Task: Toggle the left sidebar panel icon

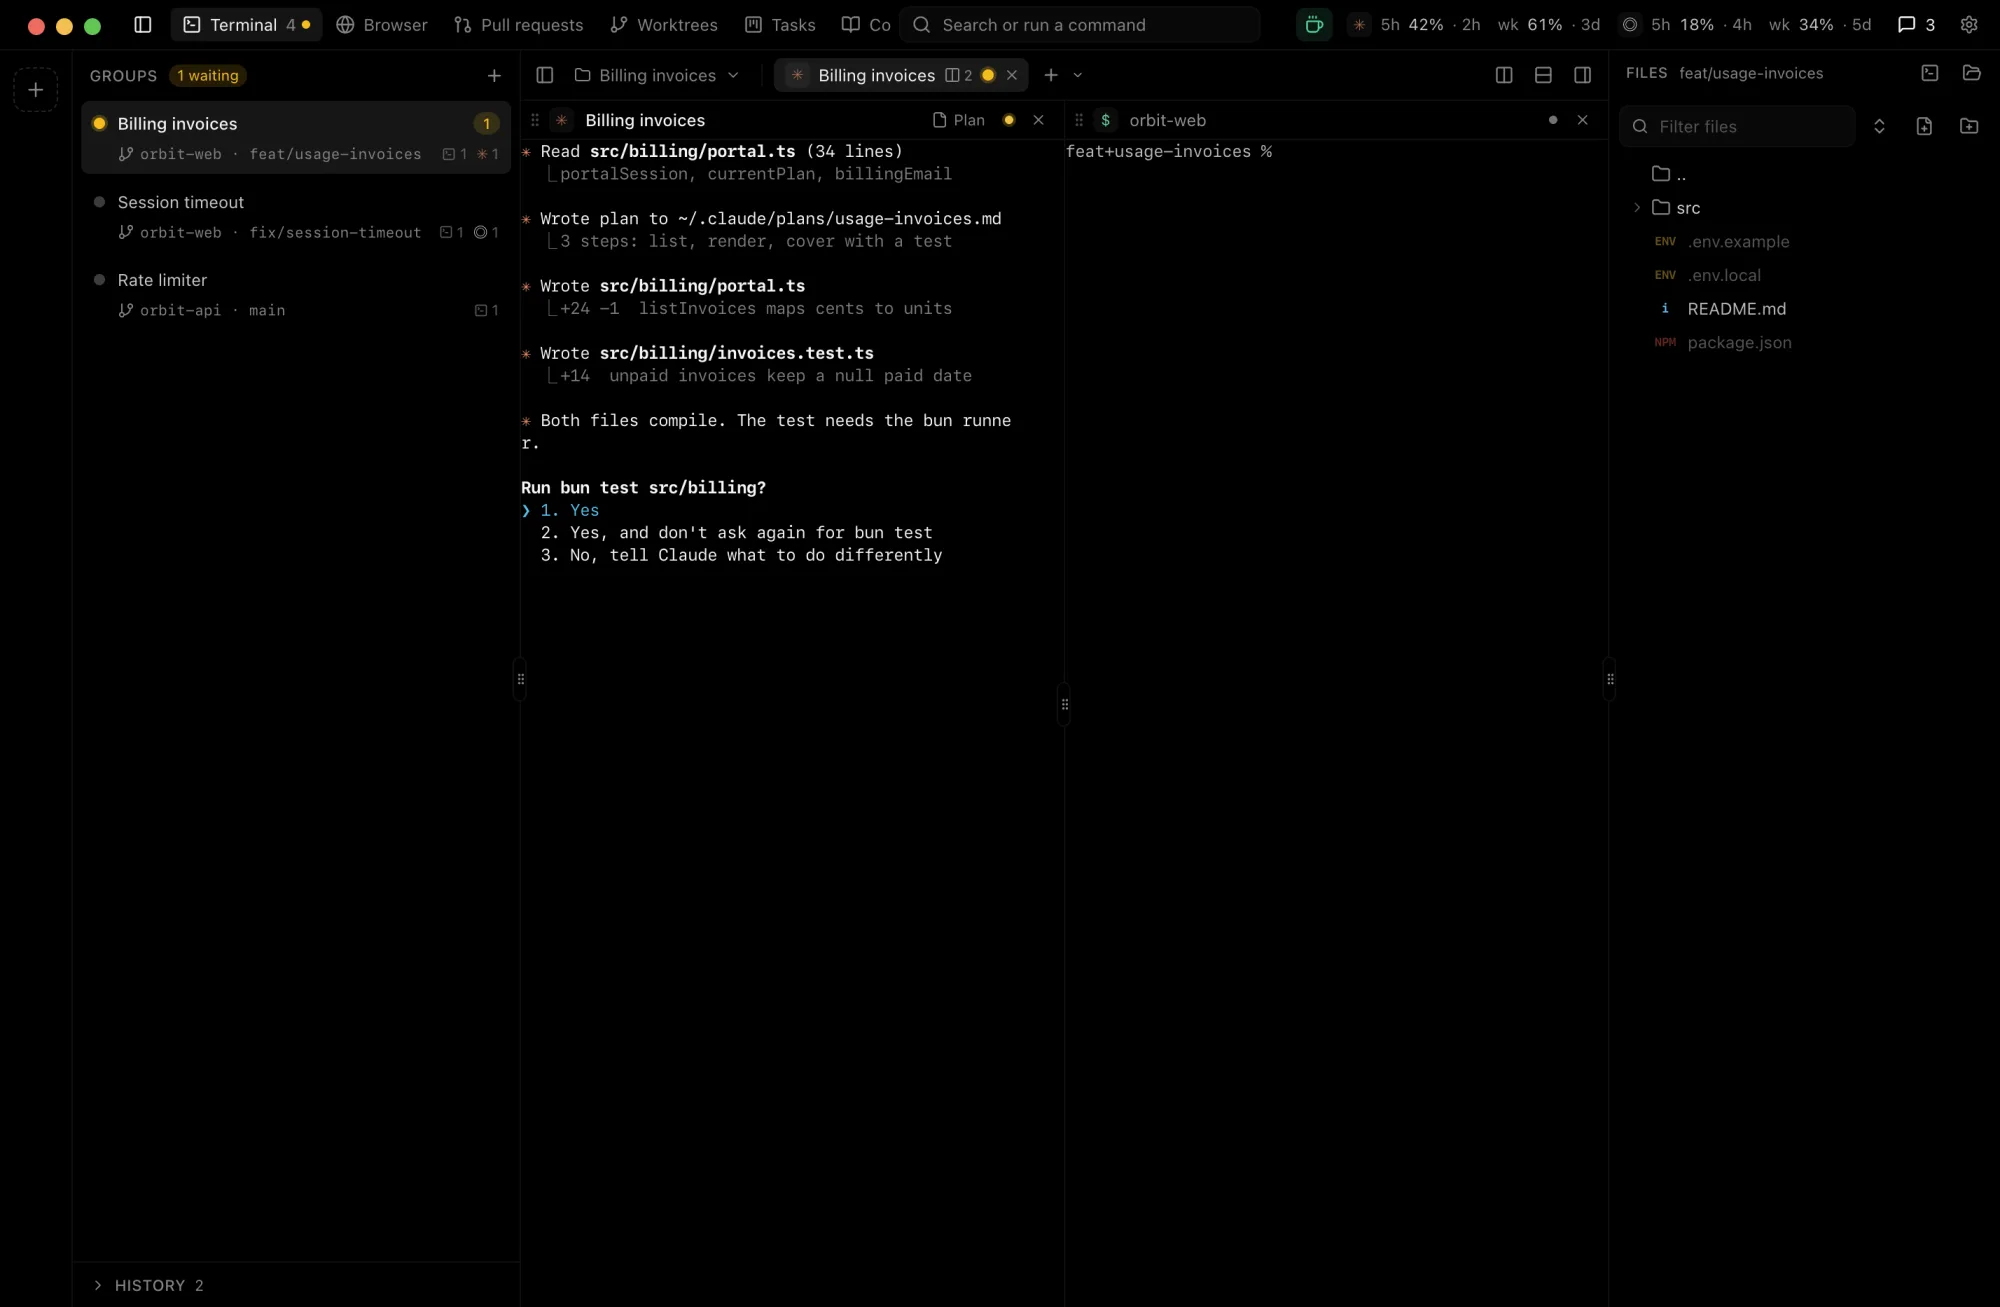Action: 143,25
